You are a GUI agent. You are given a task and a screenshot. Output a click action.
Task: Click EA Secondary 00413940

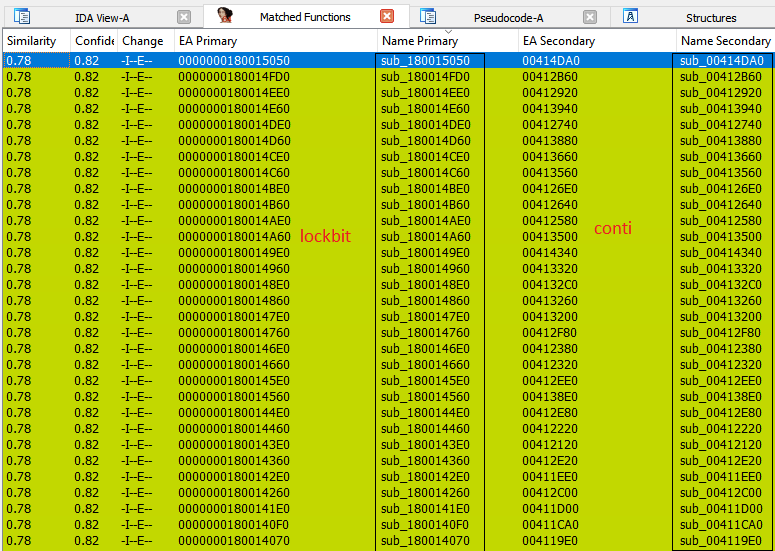(550, 109)
